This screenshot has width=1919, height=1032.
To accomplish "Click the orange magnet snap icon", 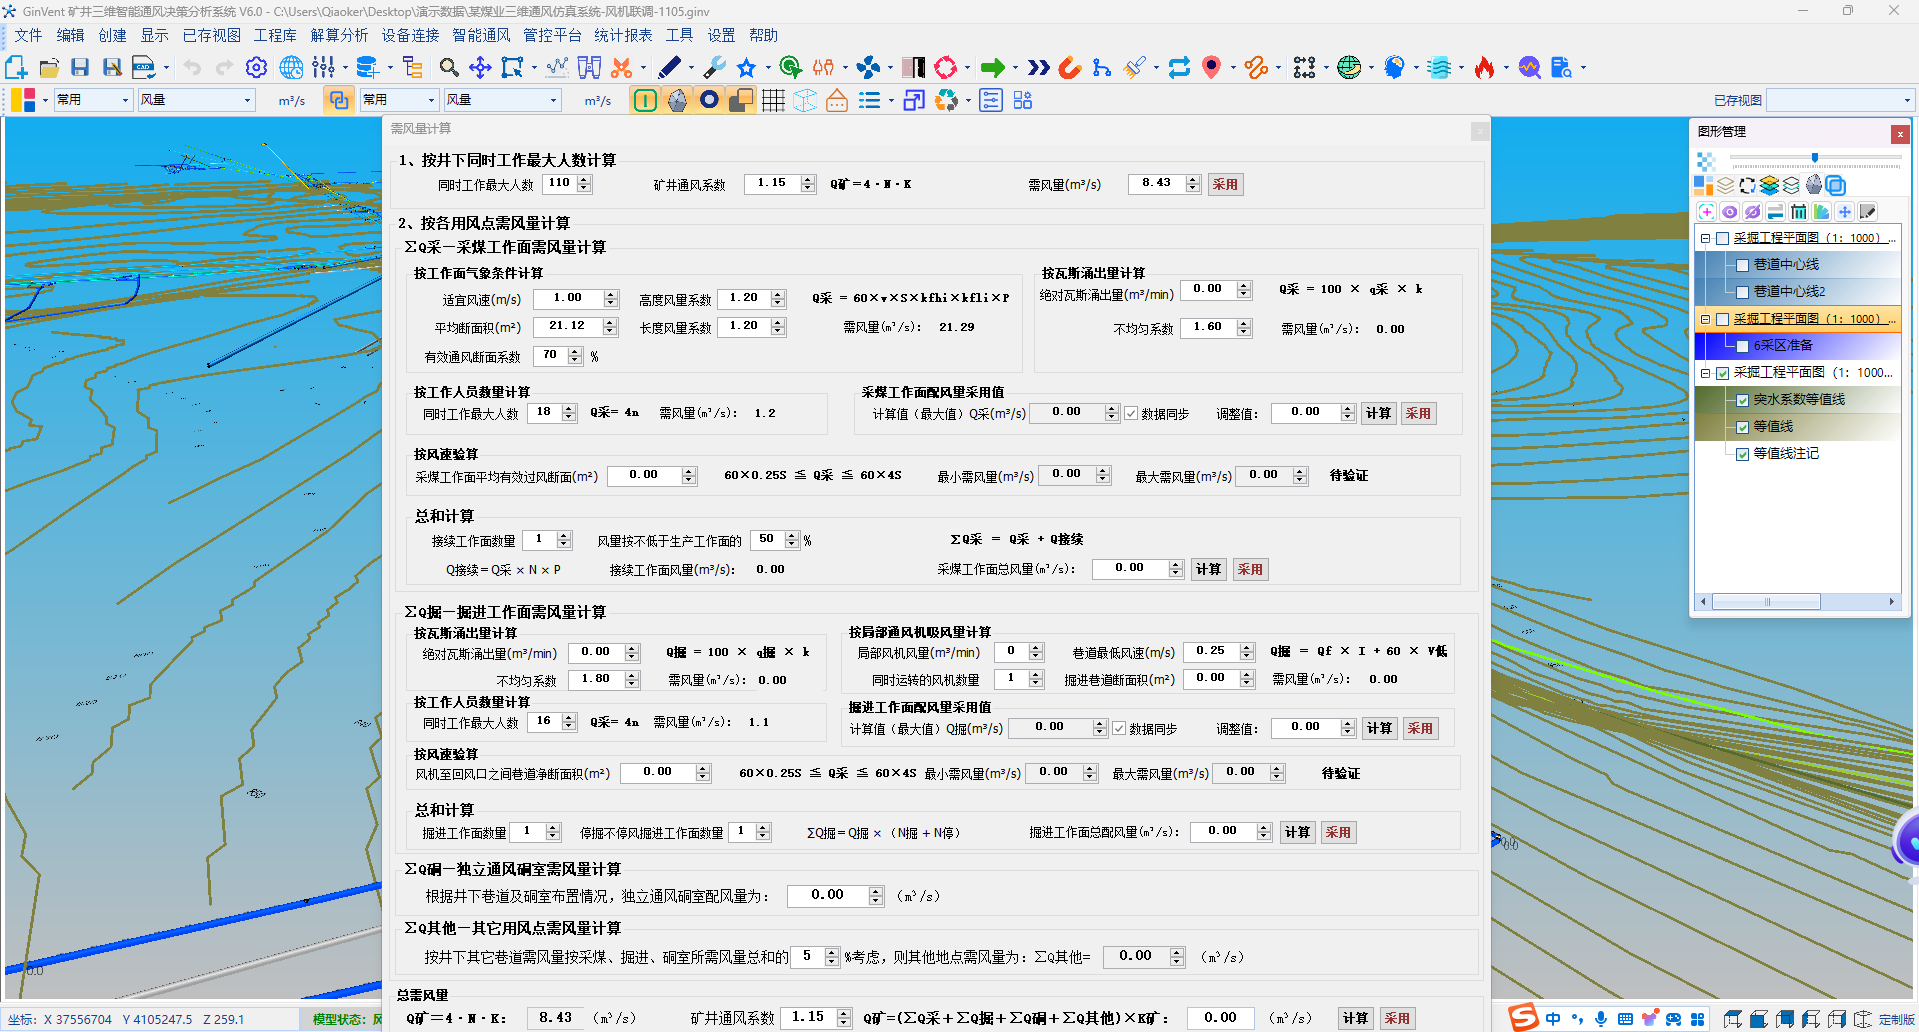I will click(x=1070, y=67).
